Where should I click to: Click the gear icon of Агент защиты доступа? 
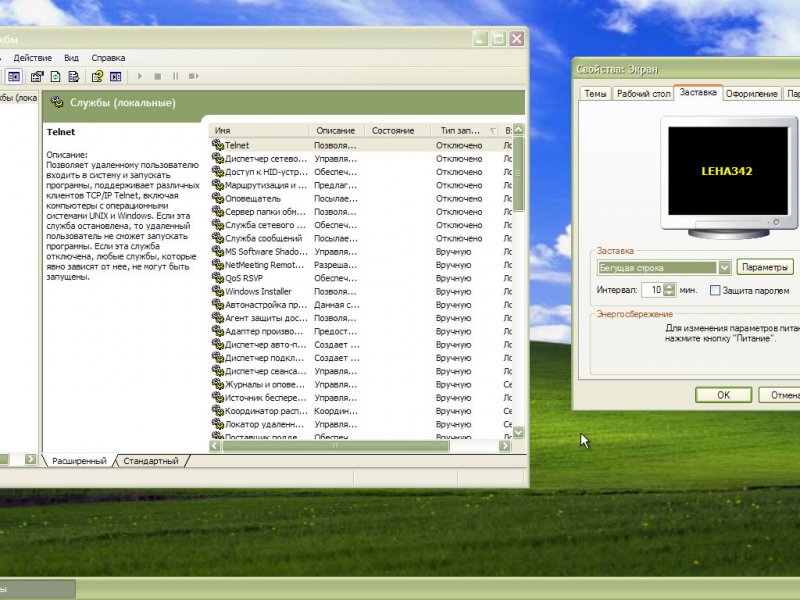(218, 317)
